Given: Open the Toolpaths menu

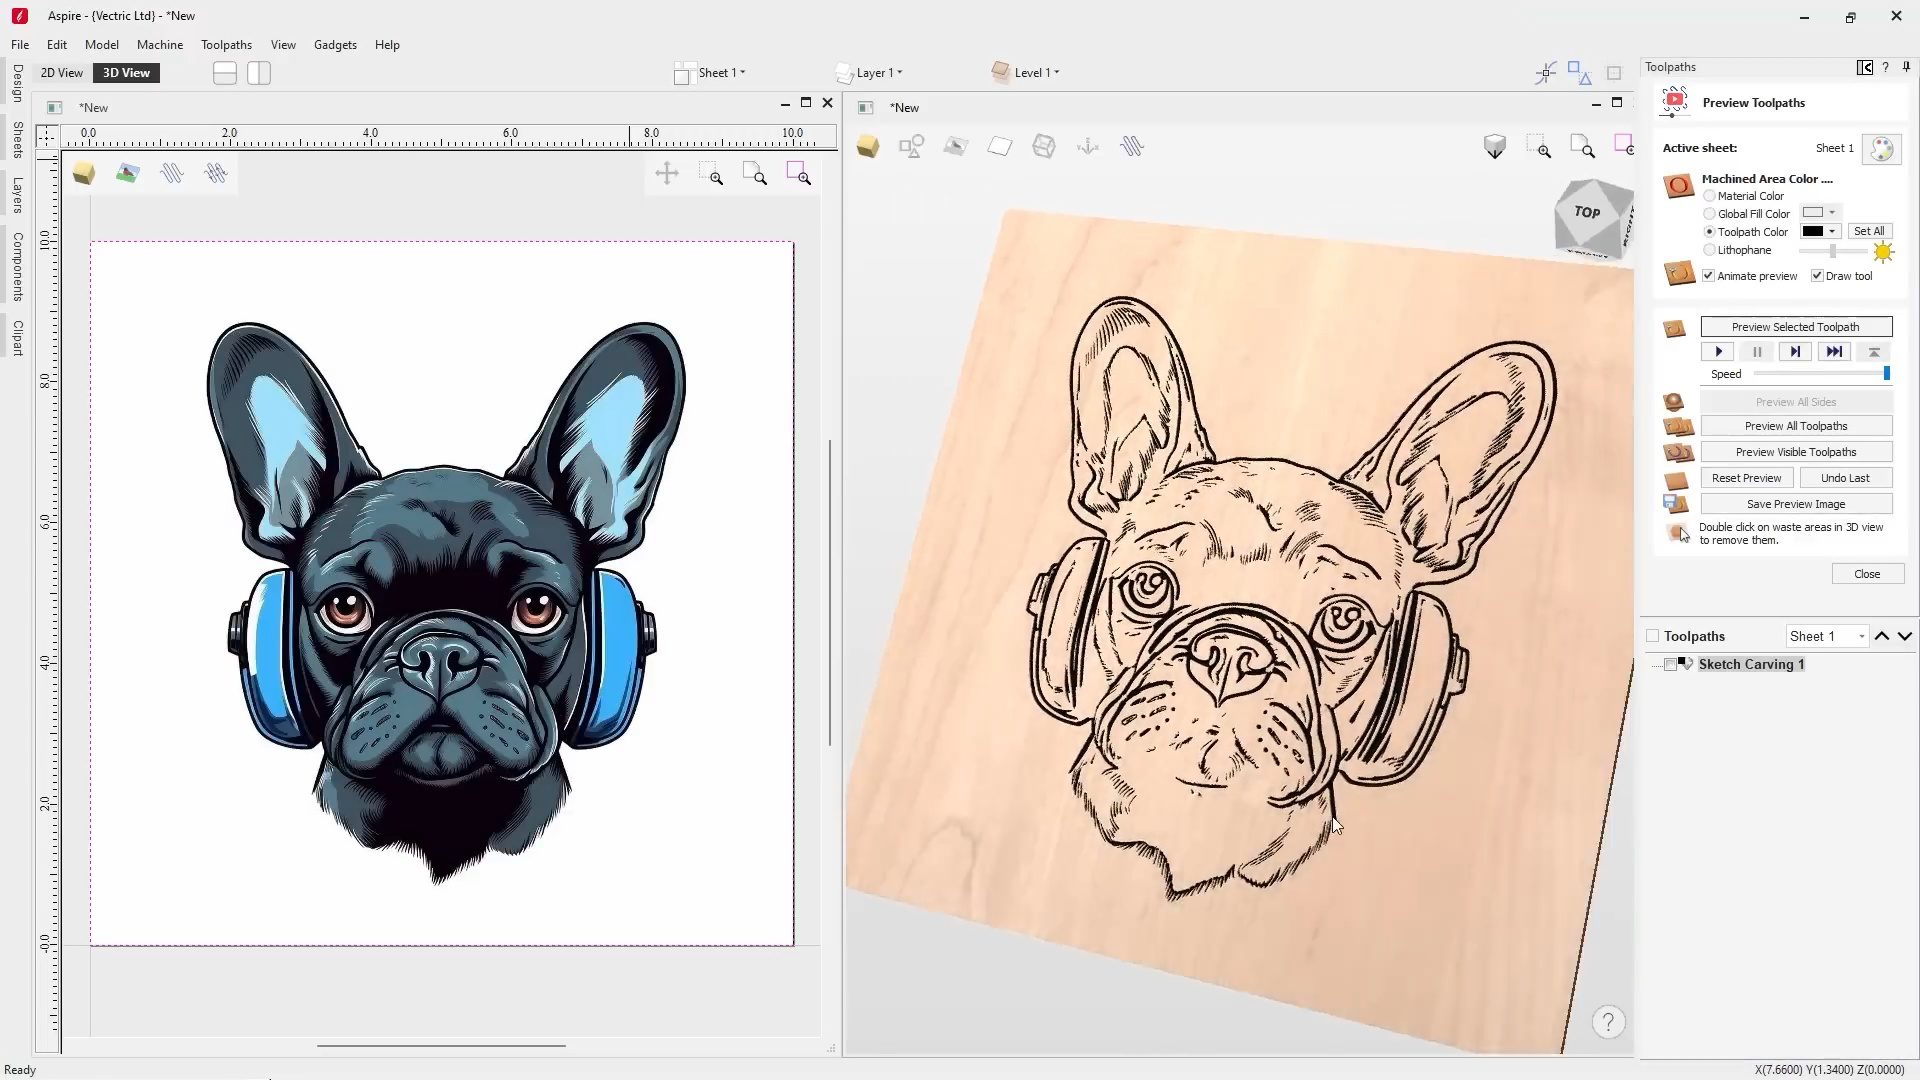Looking at the screenshot, I should tap(226, 45).
